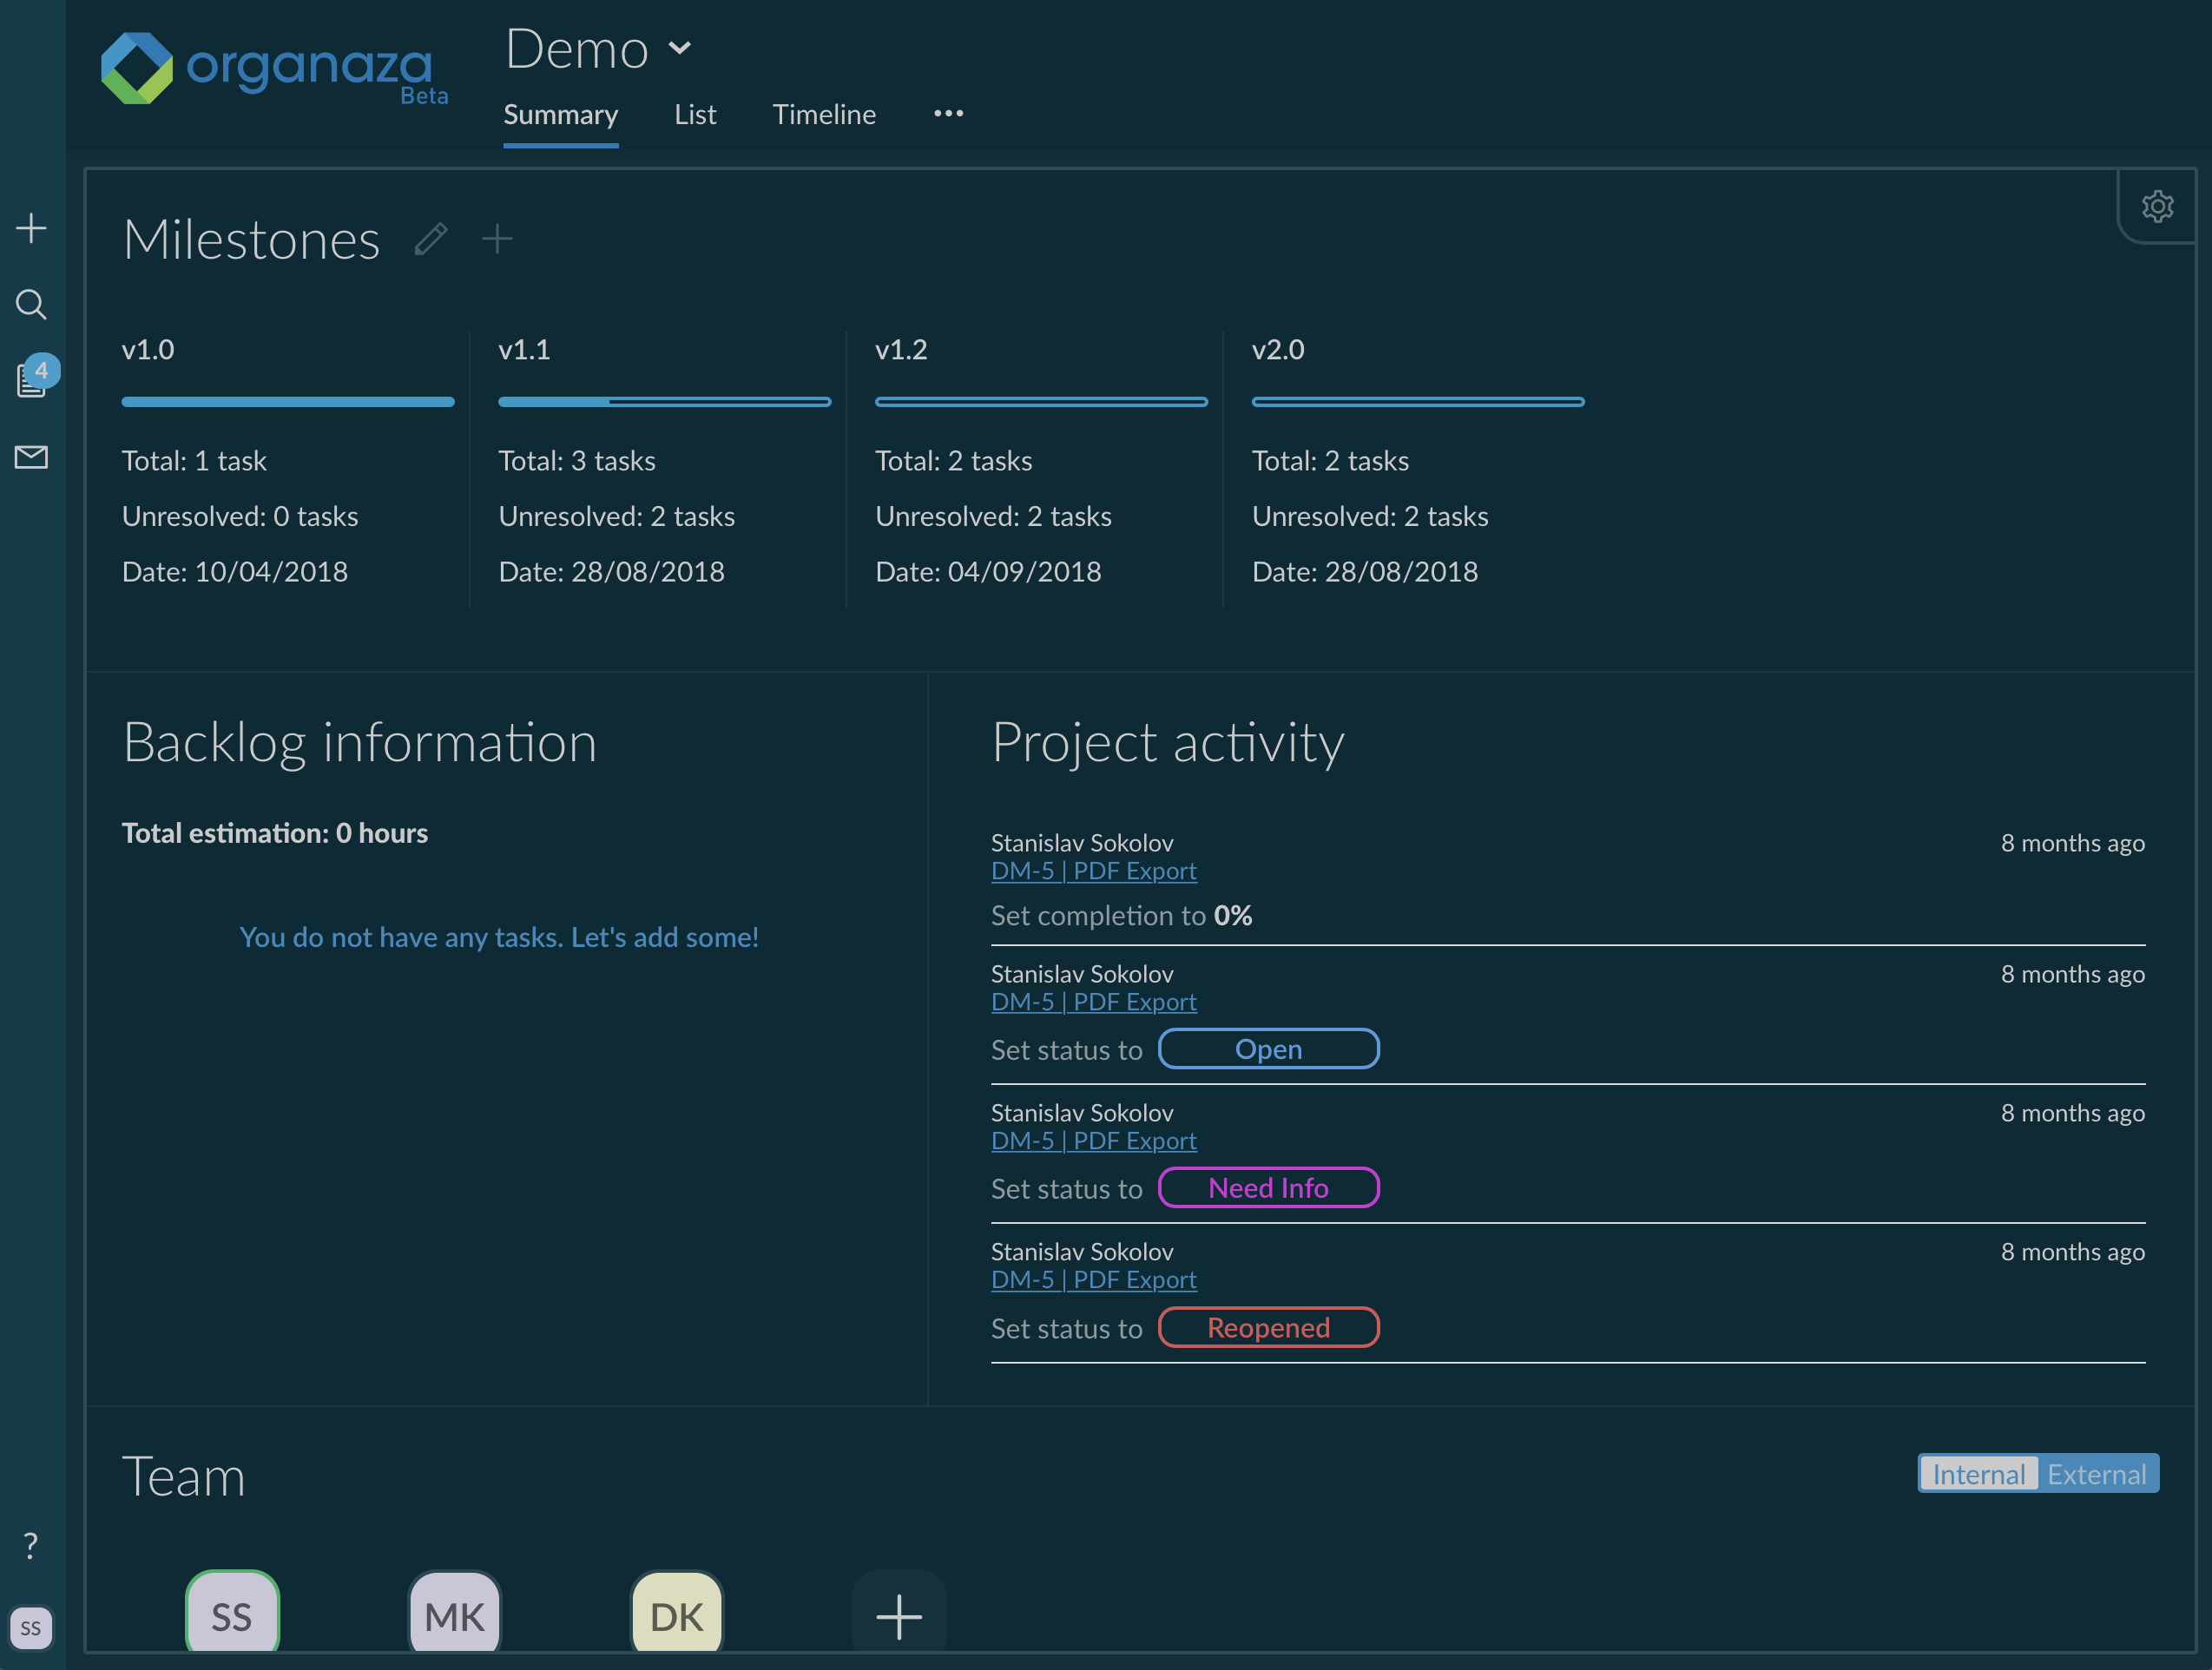
Task: Click the help question mark icon
Action: [31, 1545]
